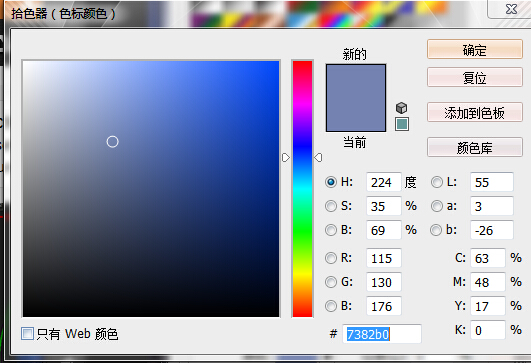Click the S field showing 35

(384, 206)
